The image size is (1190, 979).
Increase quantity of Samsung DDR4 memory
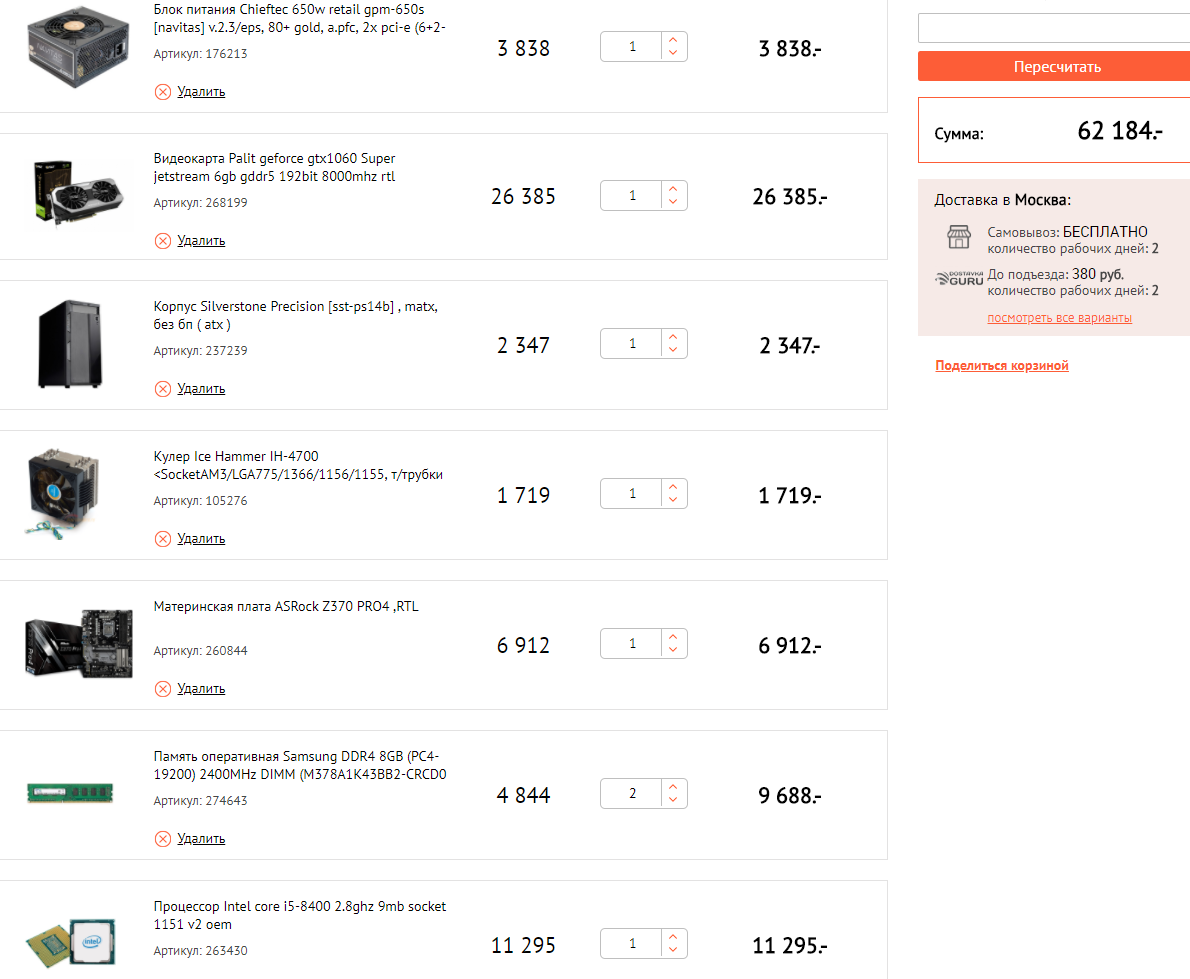(673, 788)
